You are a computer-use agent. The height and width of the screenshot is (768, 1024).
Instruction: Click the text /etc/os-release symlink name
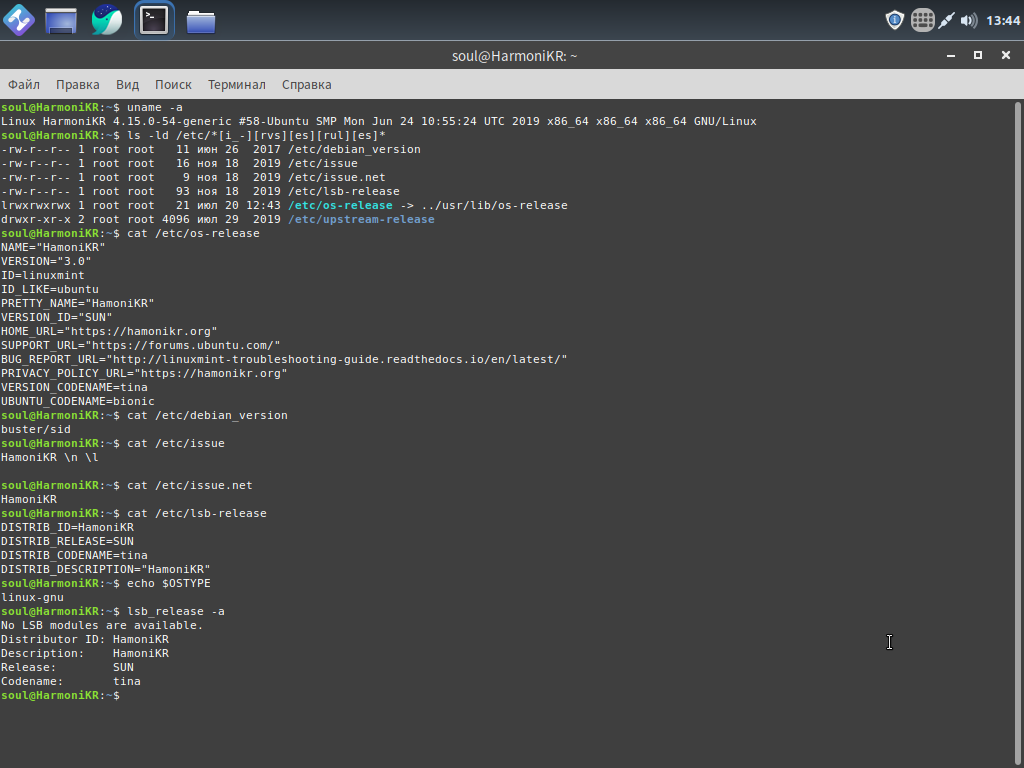(340, 206)
